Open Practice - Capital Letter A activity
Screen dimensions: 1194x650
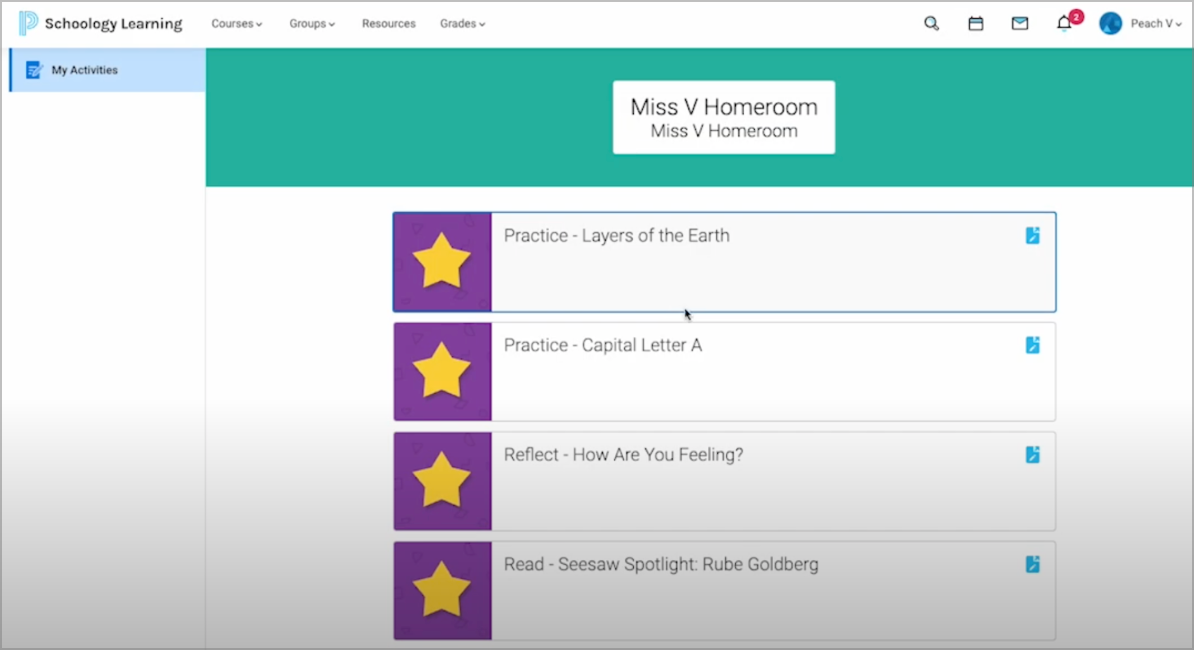603,345
